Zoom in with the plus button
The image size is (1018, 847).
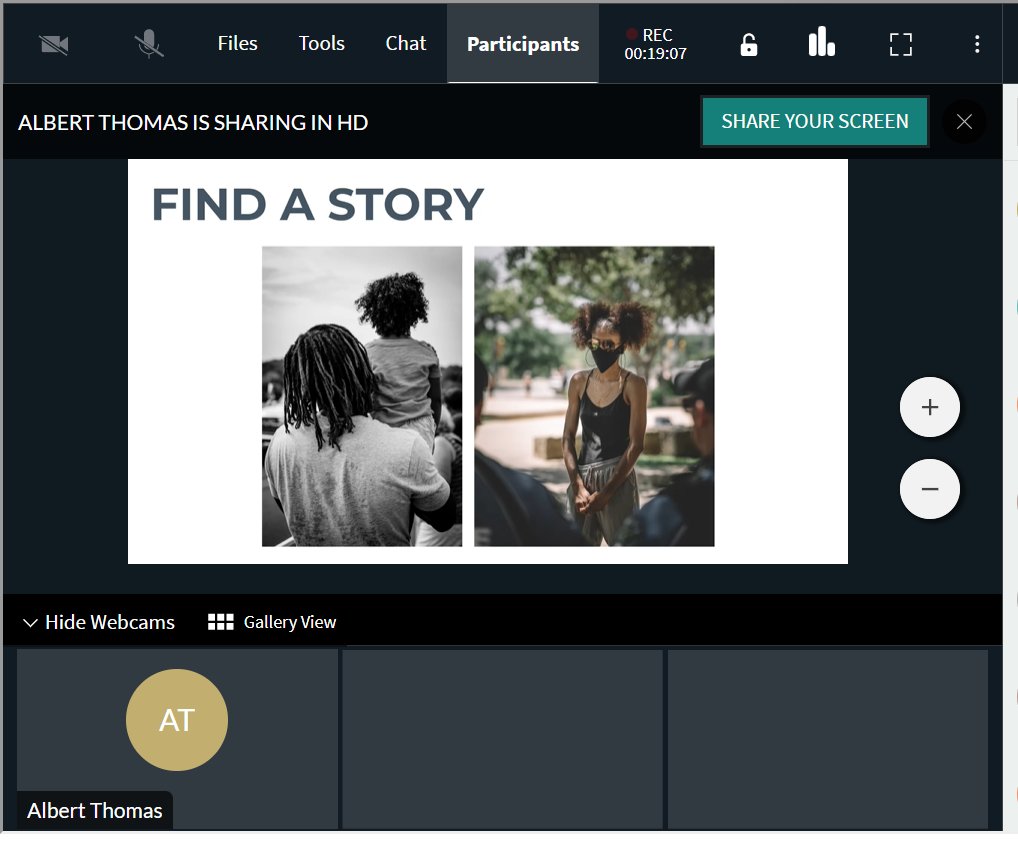pos(930,407)
